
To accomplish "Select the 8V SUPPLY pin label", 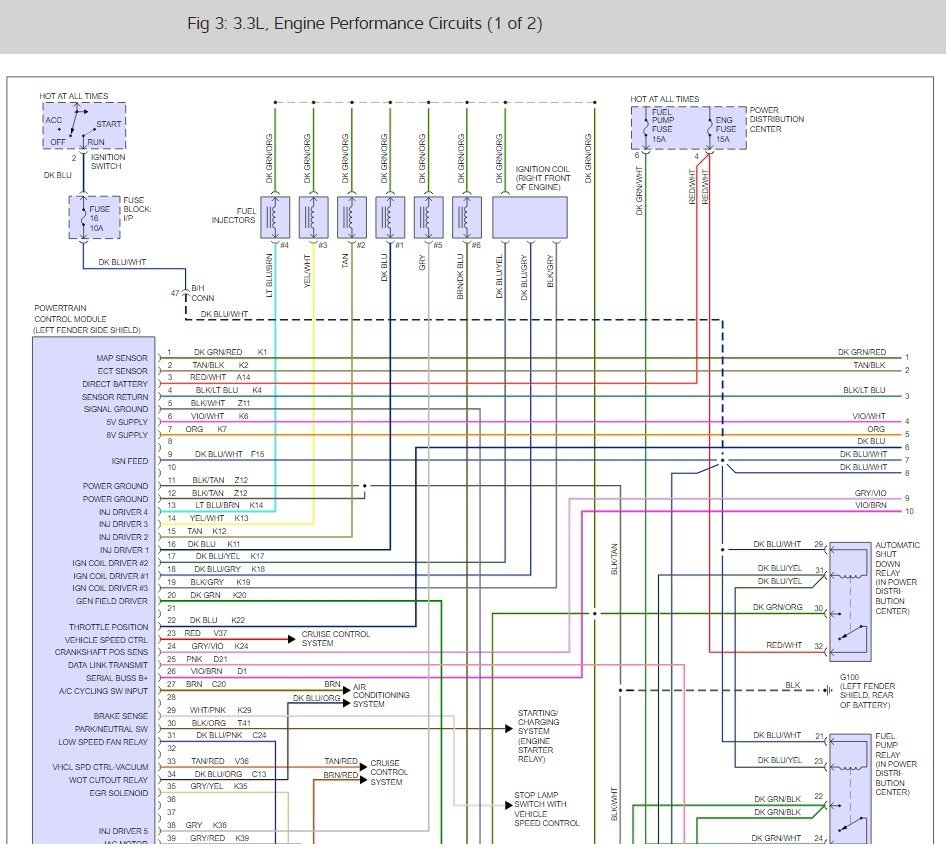I will click(x=127, y=435).
